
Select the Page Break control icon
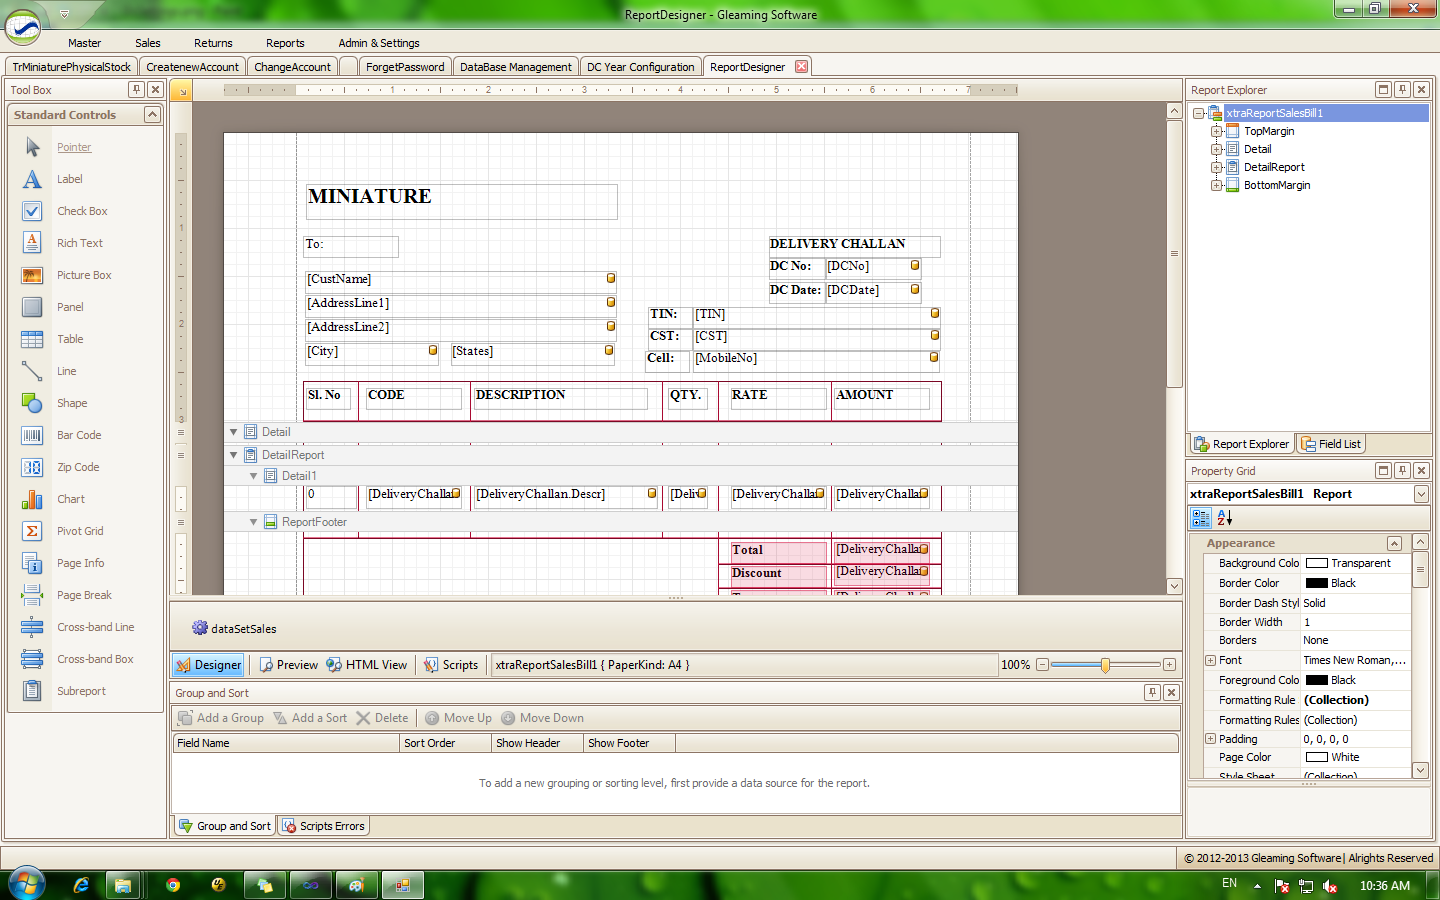pyautogui.click(x=32, y=595)
